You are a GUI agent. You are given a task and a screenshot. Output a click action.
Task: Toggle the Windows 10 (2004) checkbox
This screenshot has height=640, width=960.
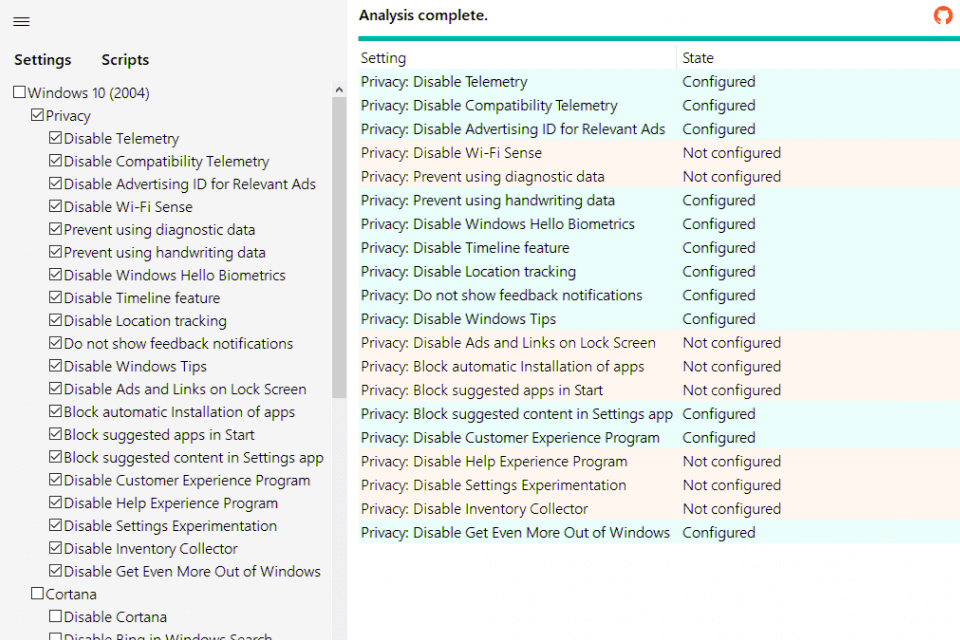click(20, 92)
